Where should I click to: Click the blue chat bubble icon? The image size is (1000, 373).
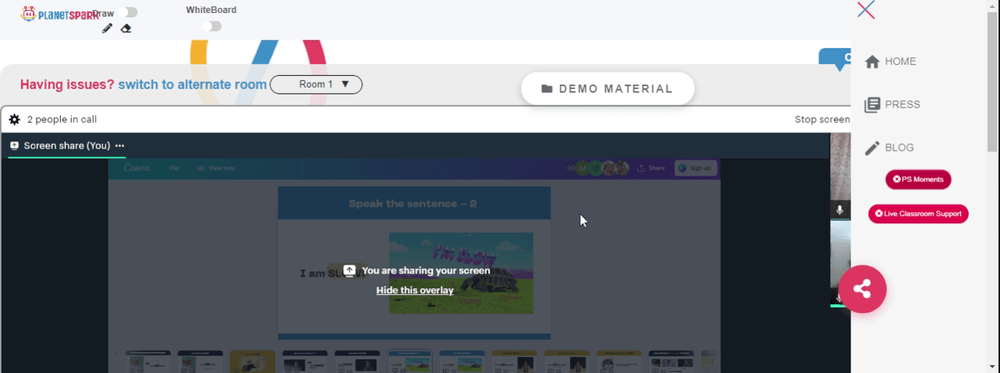pos(835,59)
